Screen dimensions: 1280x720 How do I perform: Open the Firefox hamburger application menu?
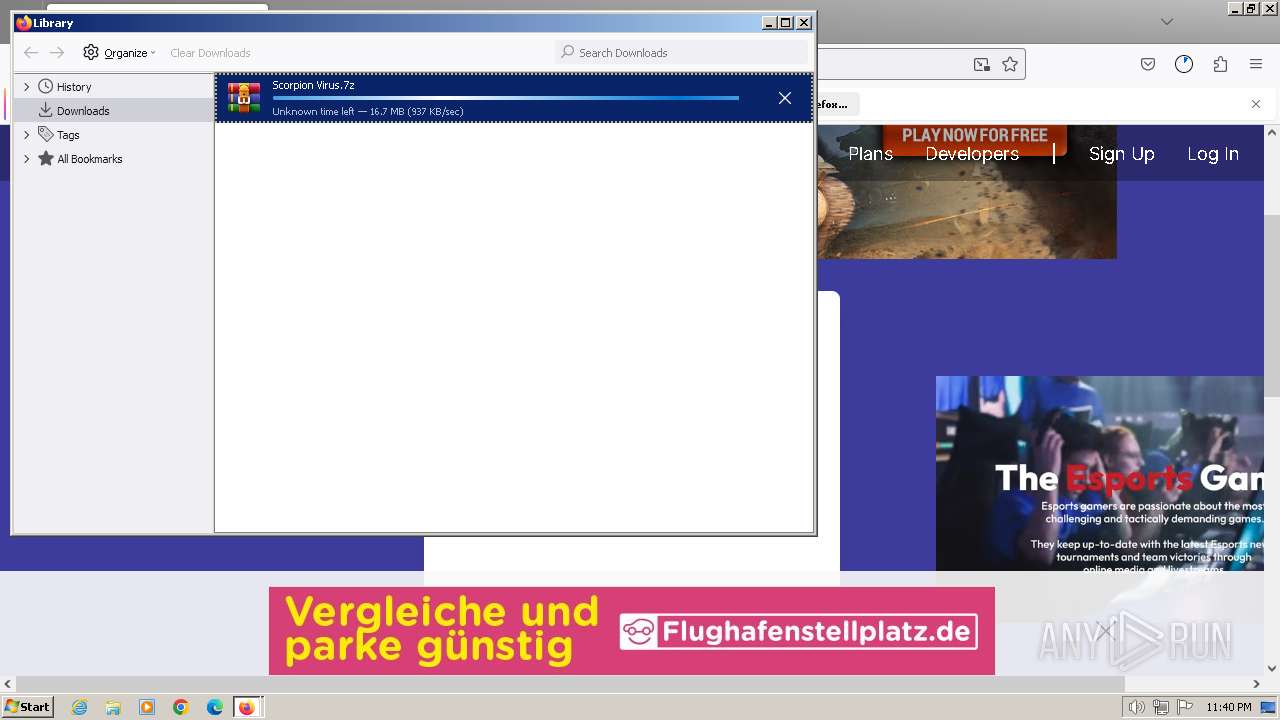click(1256, 64)
